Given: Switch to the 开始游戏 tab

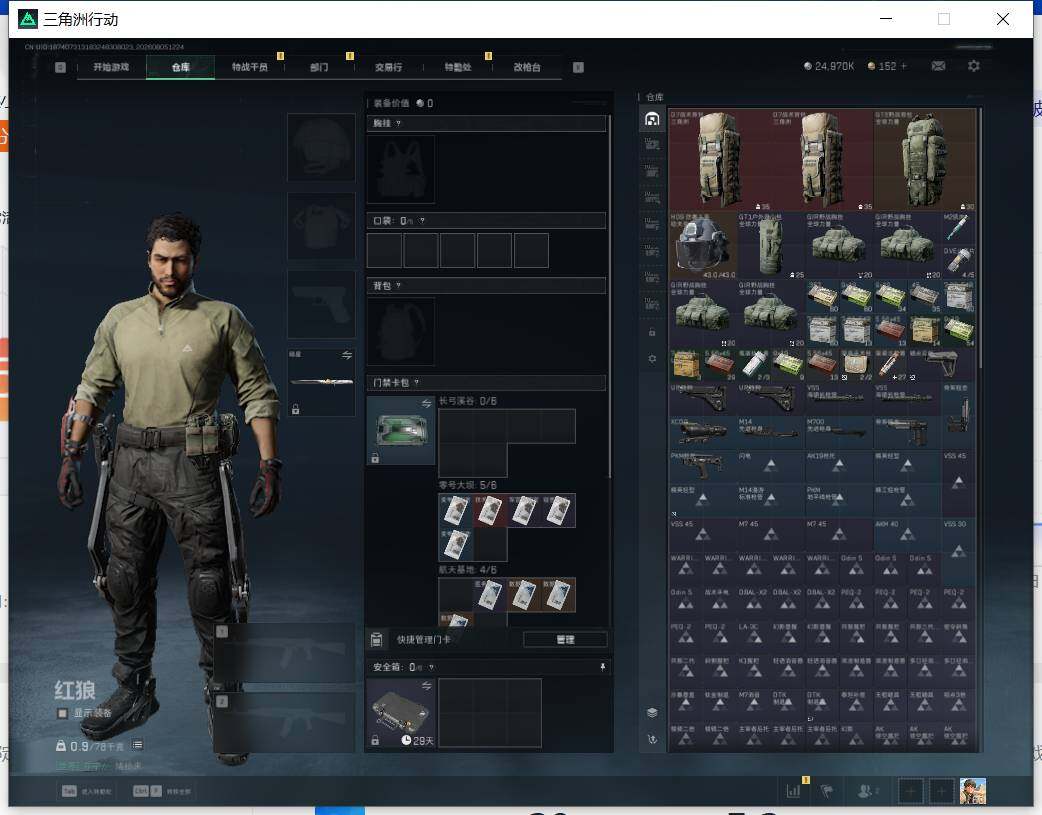Looking at the screenshot, I should 111,67.
